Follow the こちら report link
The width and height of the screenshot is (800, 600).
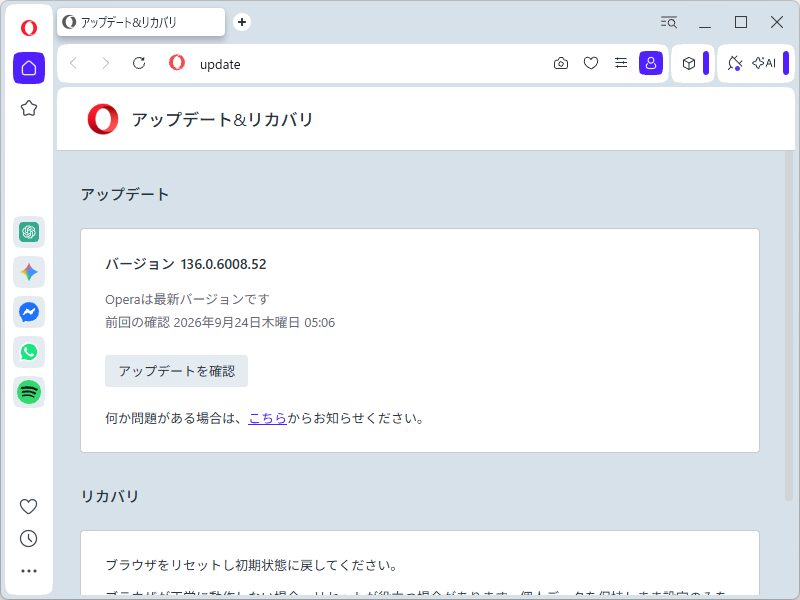coord(267,418)
